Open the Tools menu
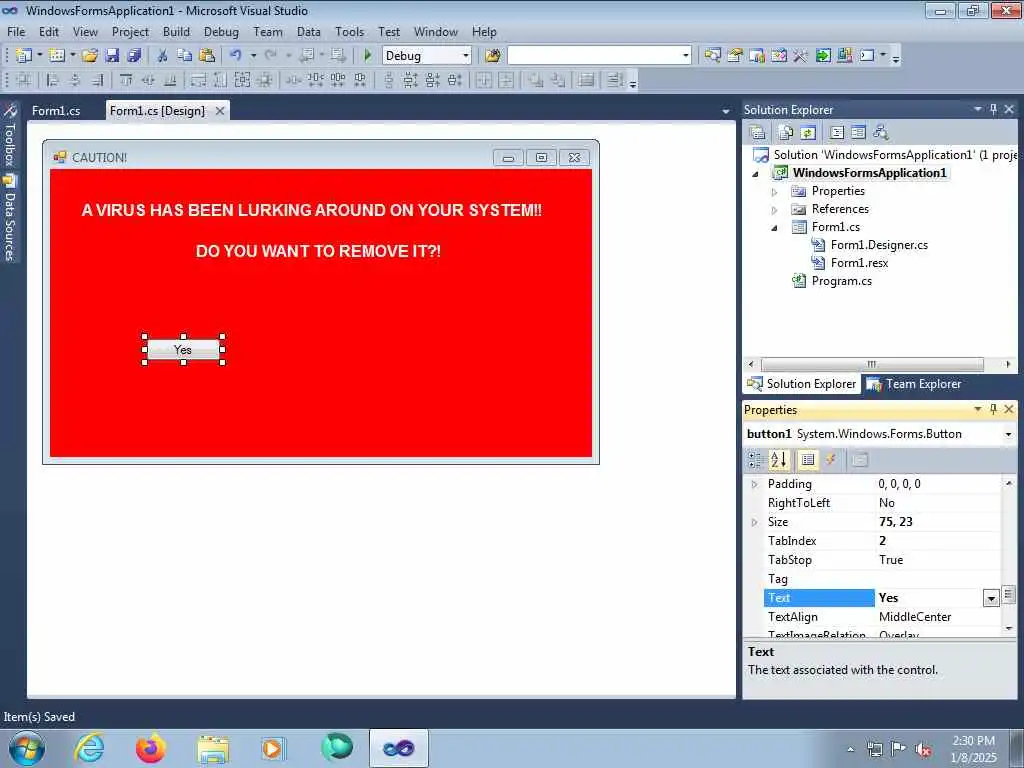This screenshot has width=1024, height=768. (x=349, y=31)
